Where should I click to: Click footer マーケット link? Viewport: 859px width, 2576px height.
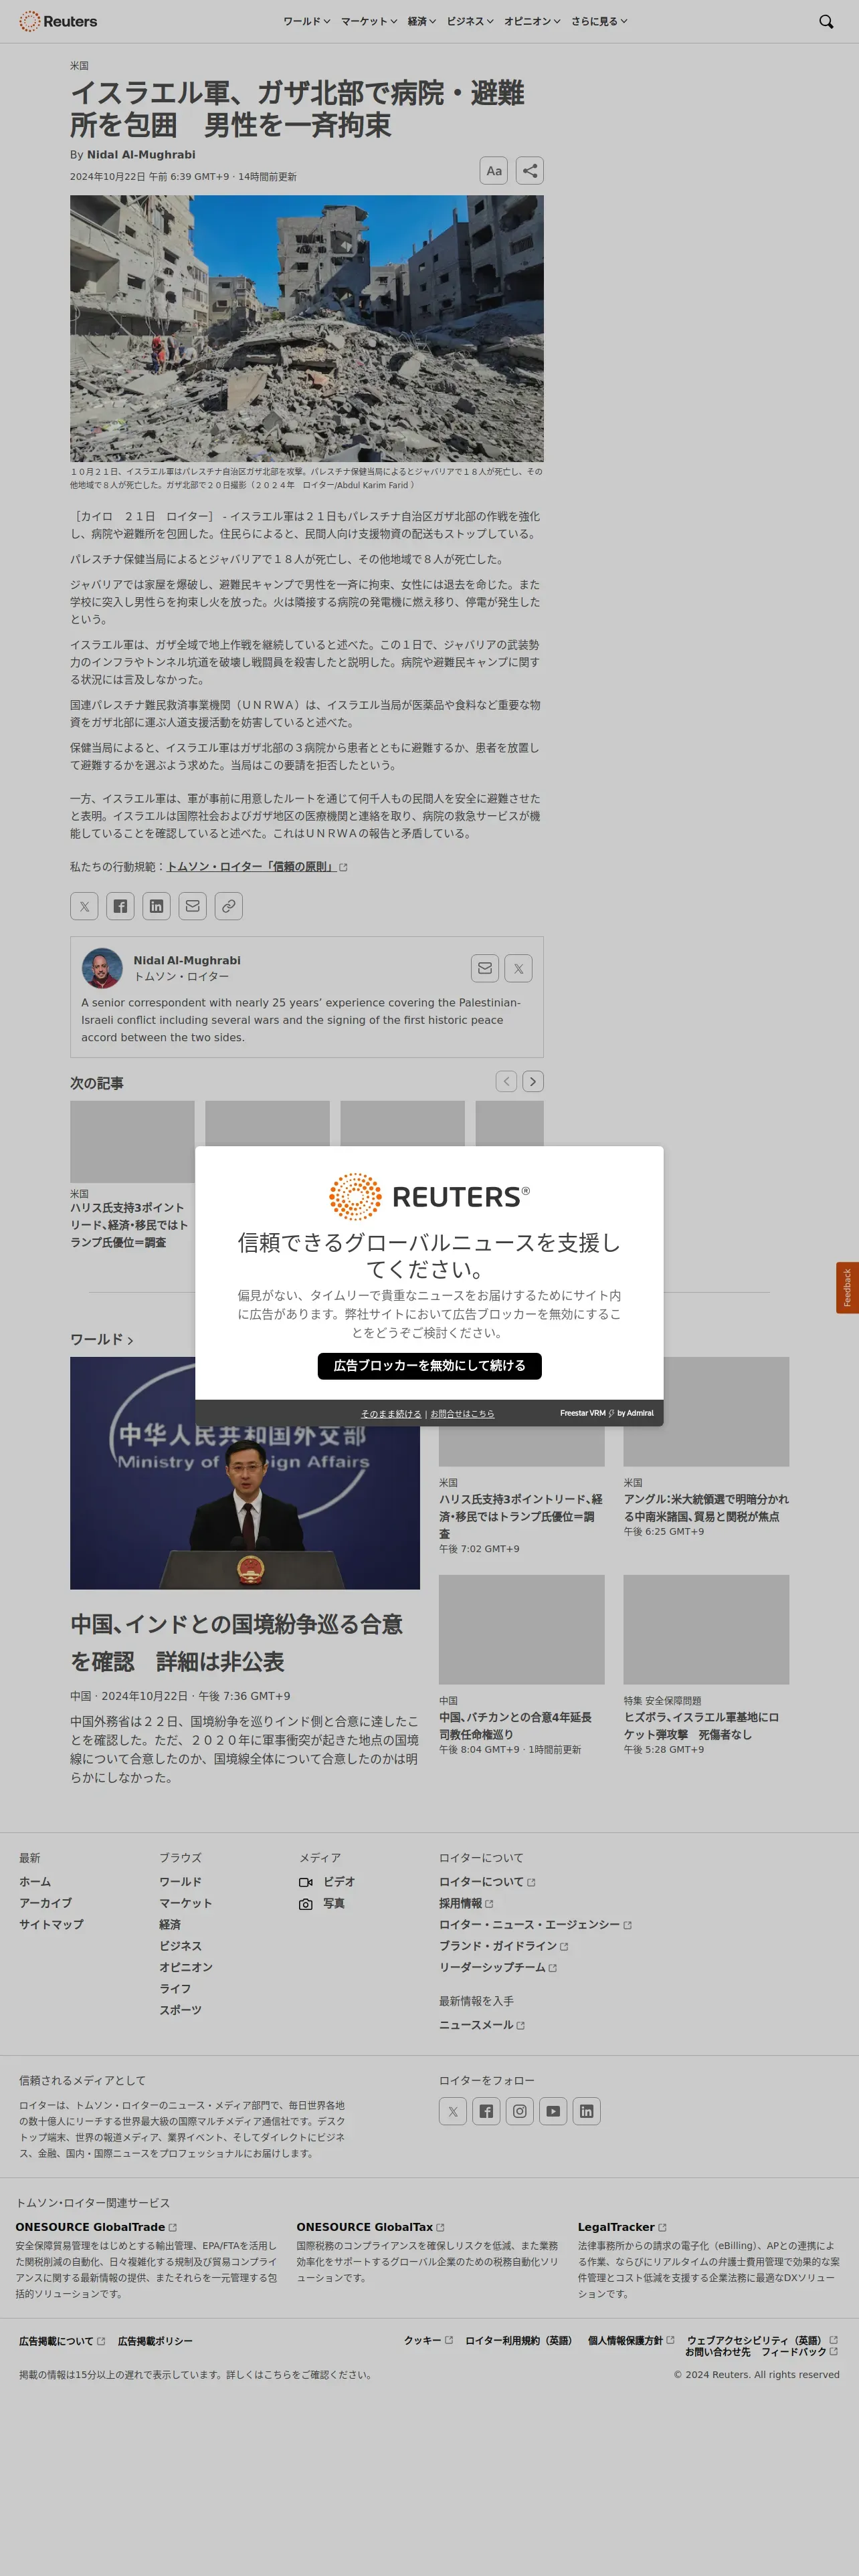tap(186, 1903)
